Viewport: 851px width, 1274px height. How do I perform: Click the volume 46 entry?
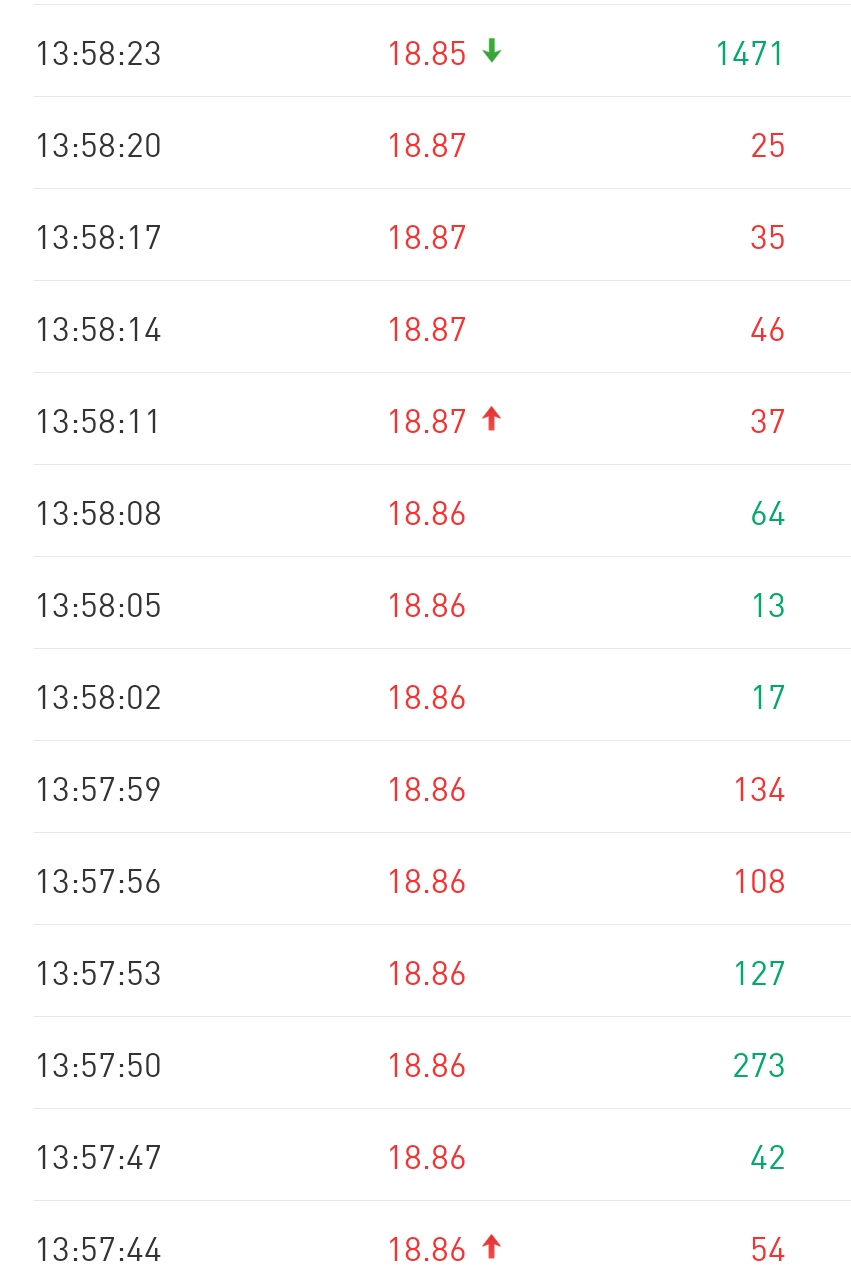[x=768, y=330]
